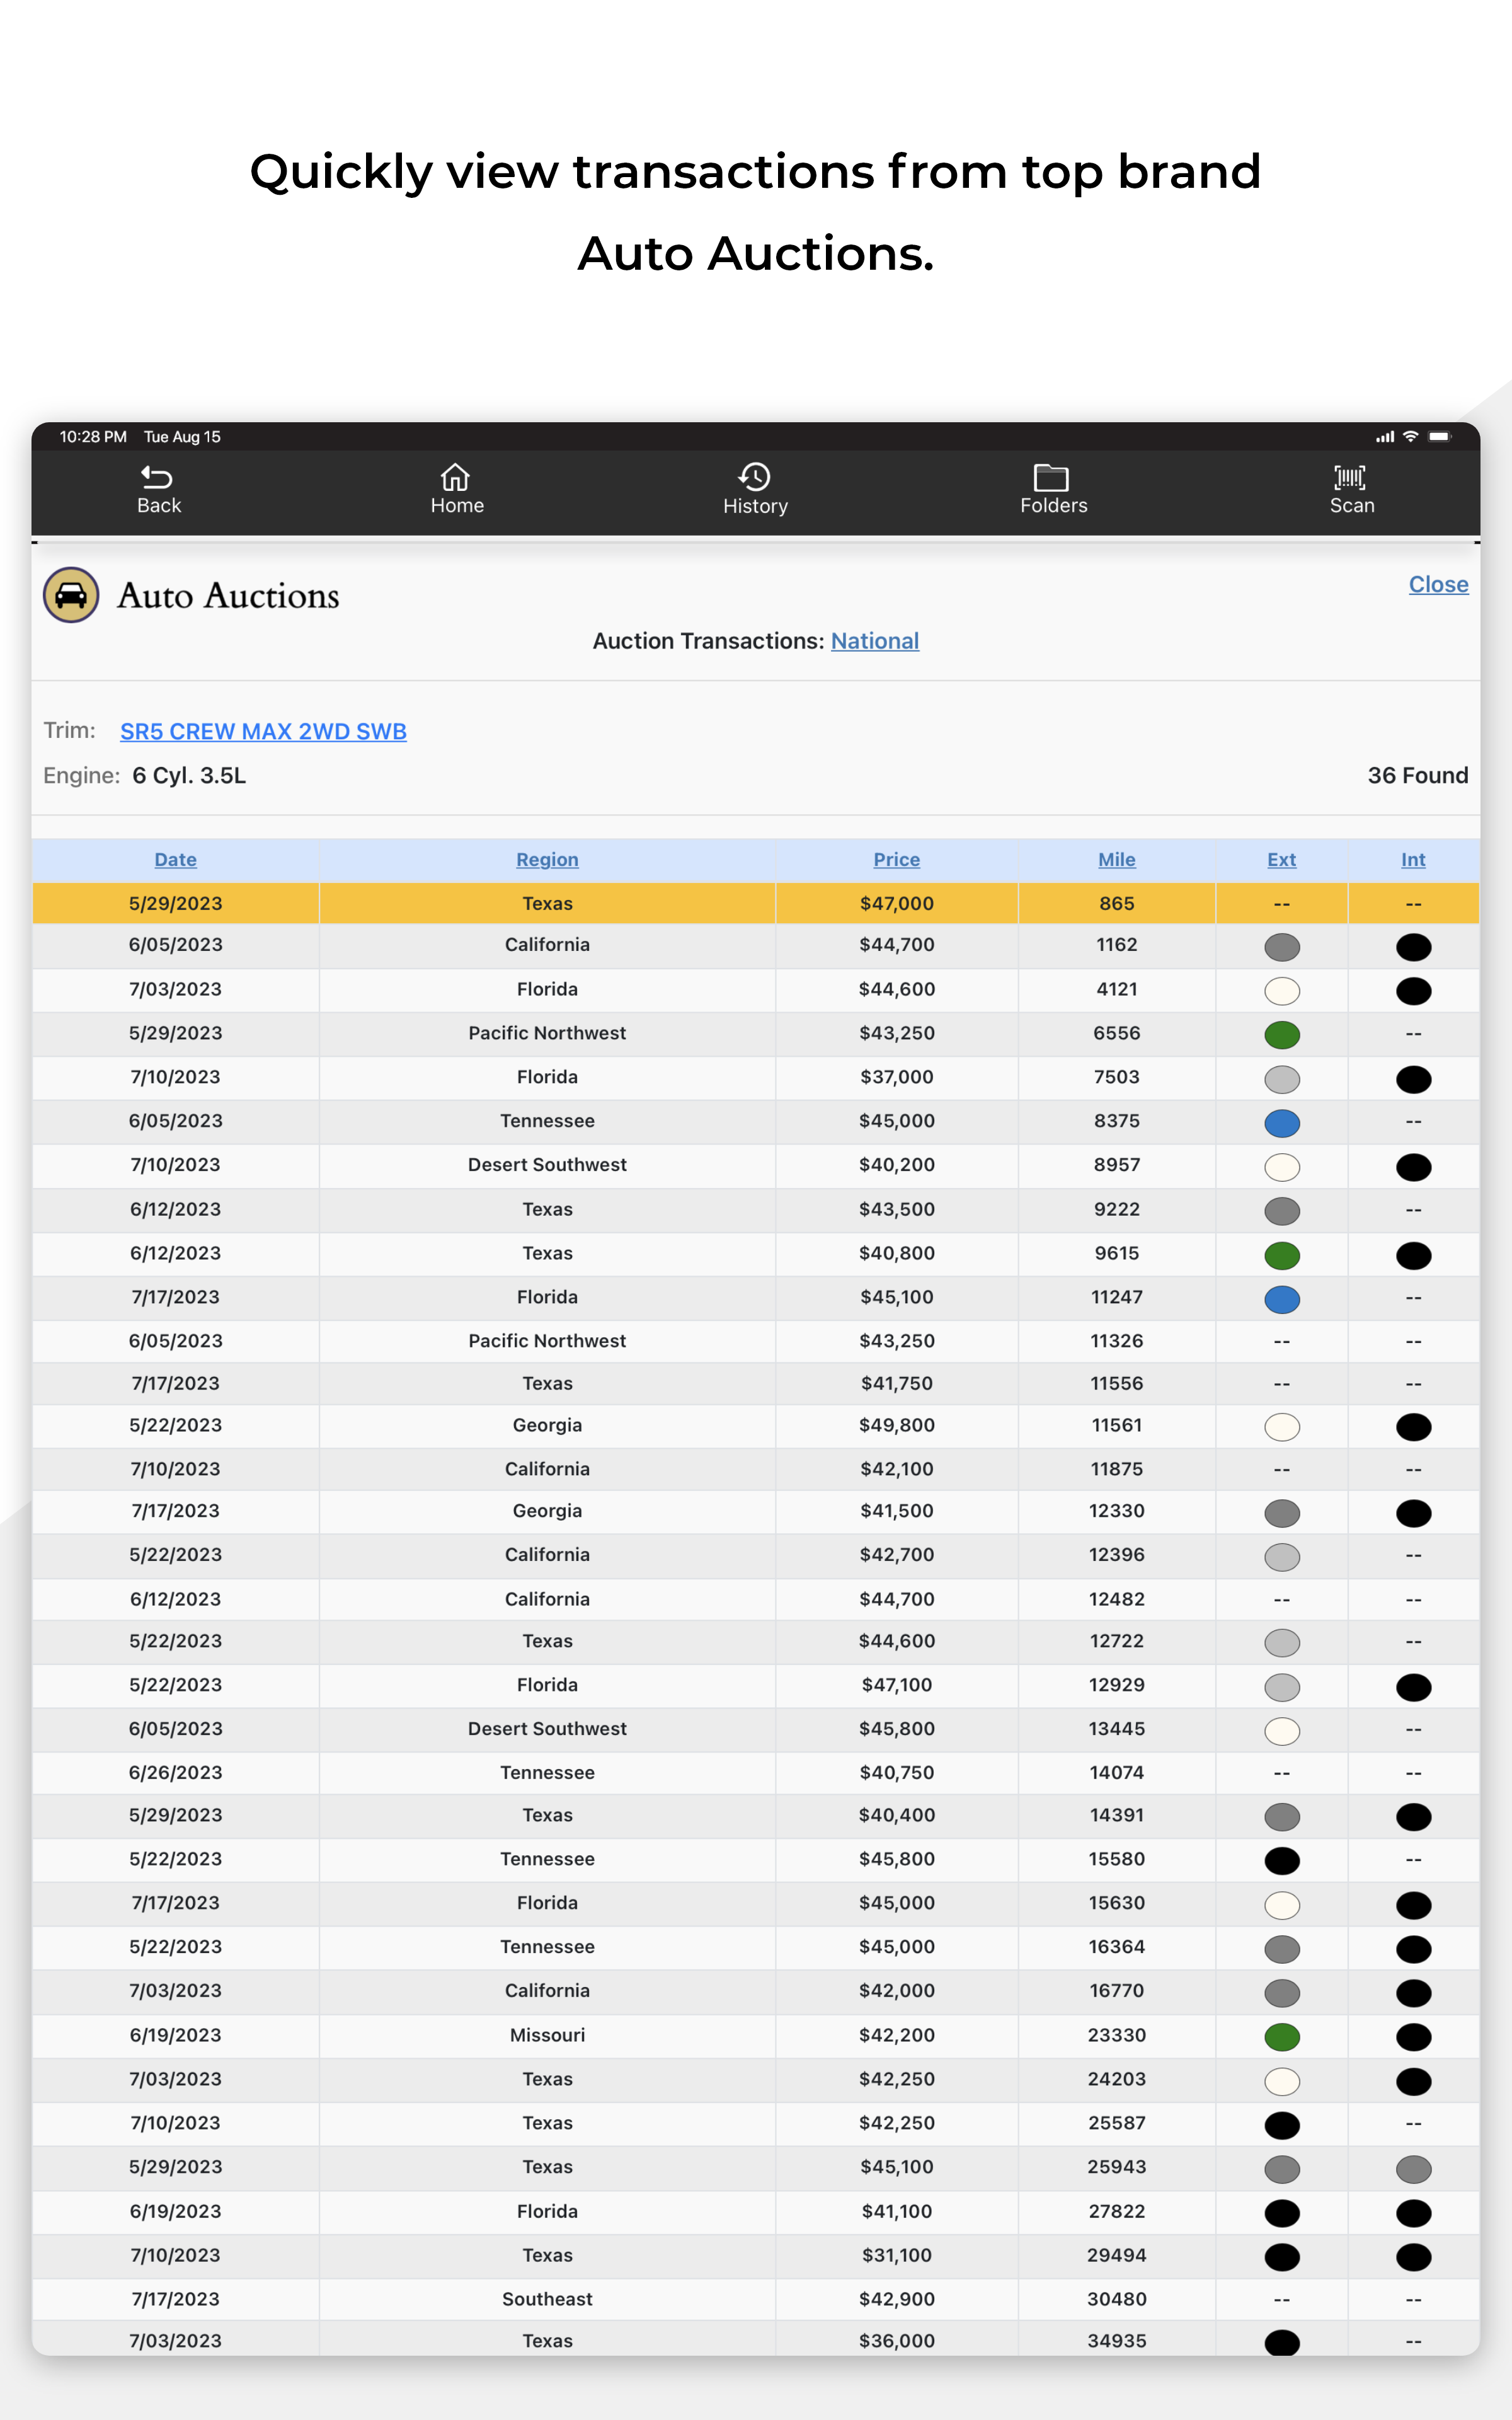This screenshot has height=2420, width=1512.
Task: Tap the Back arrow icon
Action: 157,477
